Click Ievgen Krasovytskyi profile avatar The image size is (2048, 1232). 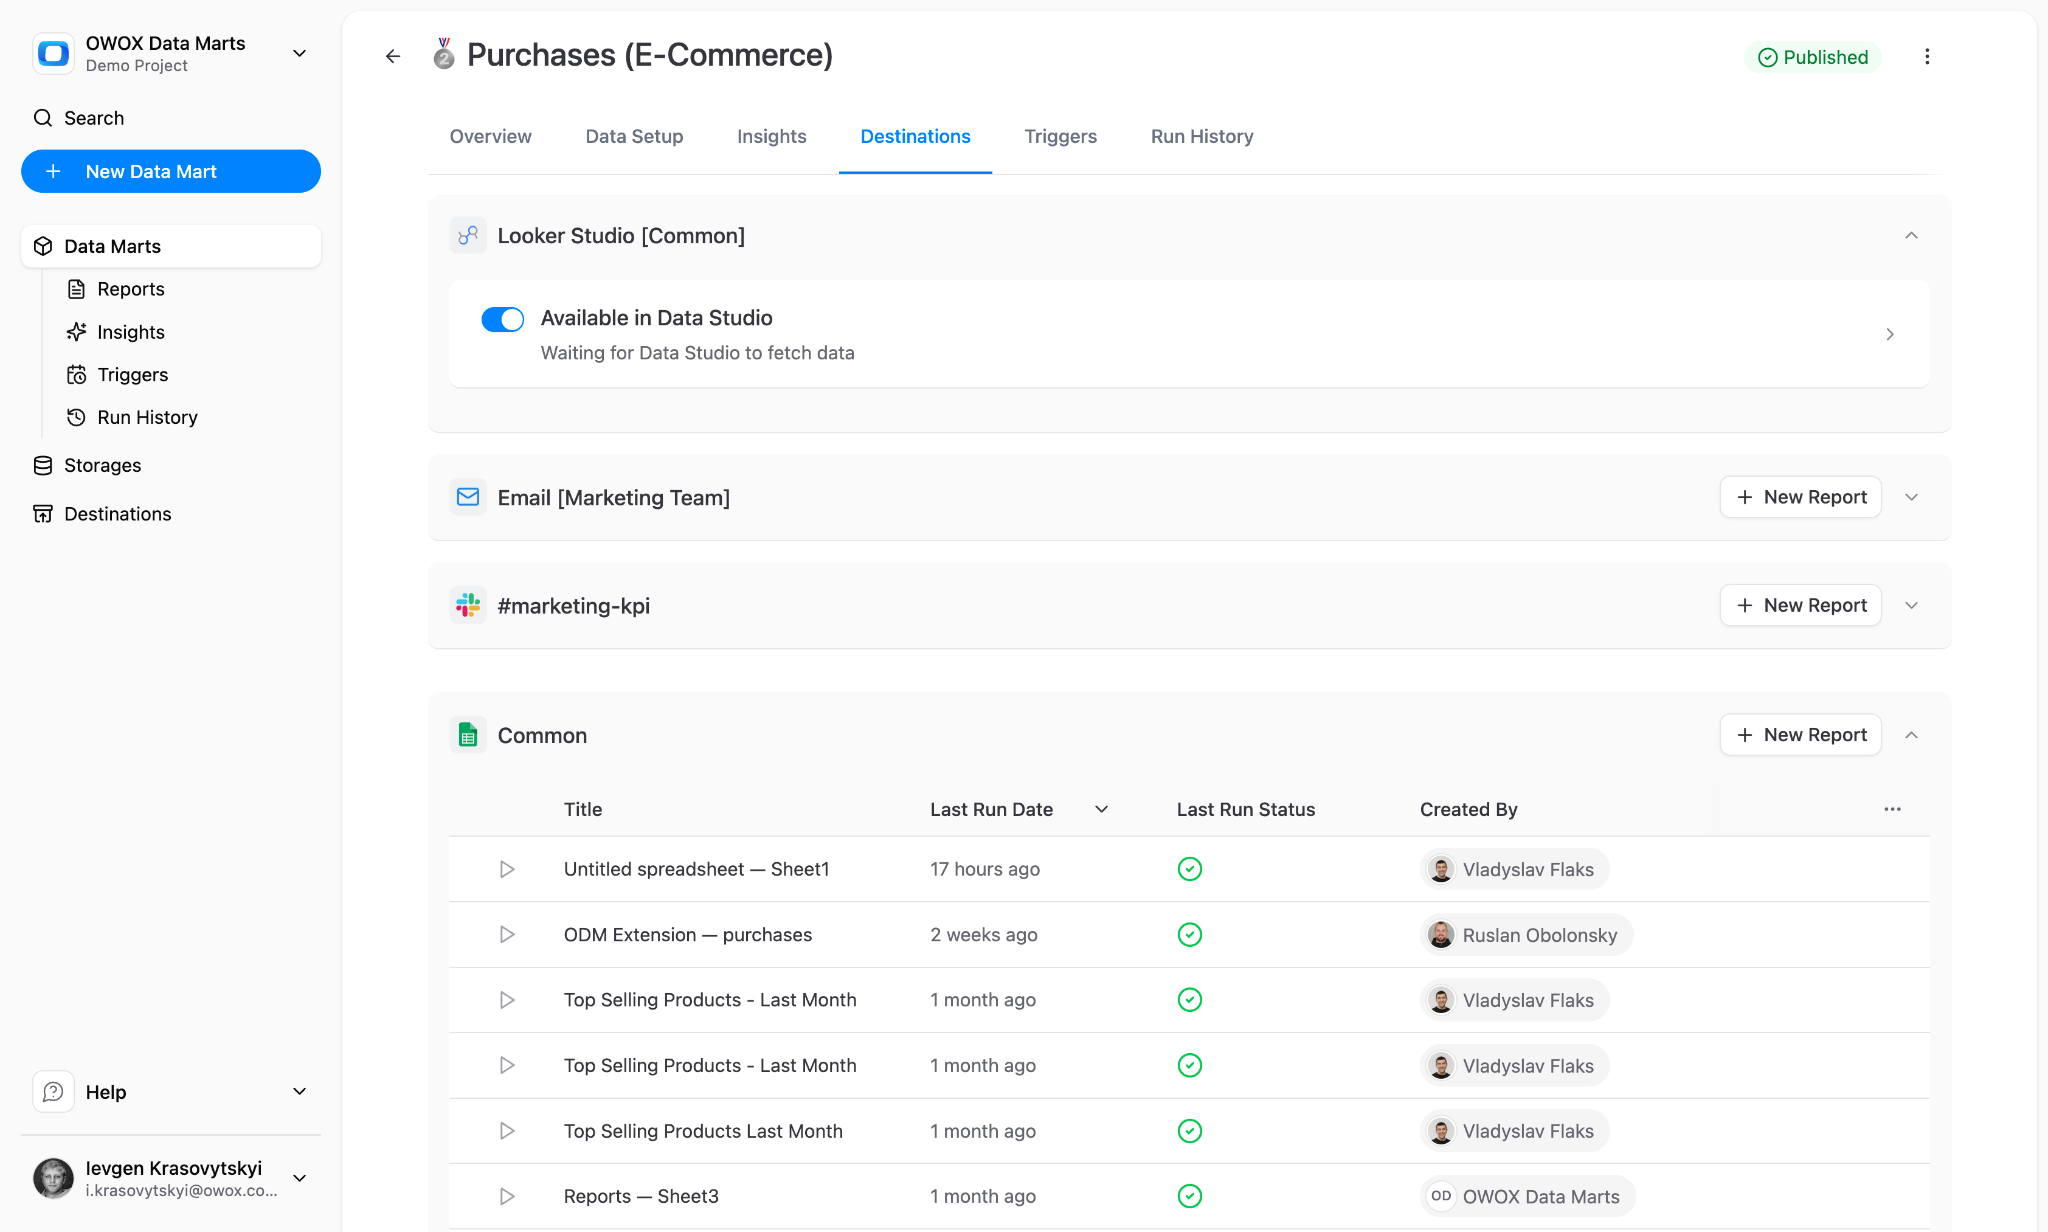tap(53, 1178)
